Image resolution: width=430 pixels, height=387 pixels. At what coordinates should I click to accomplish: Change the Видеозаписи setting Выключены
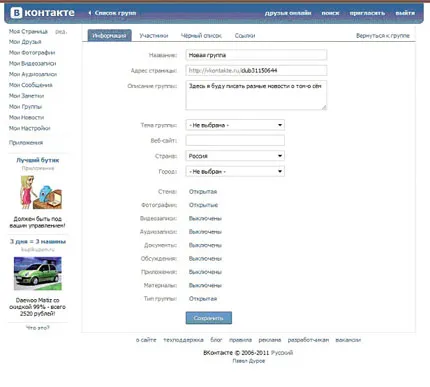pos(205,219)
